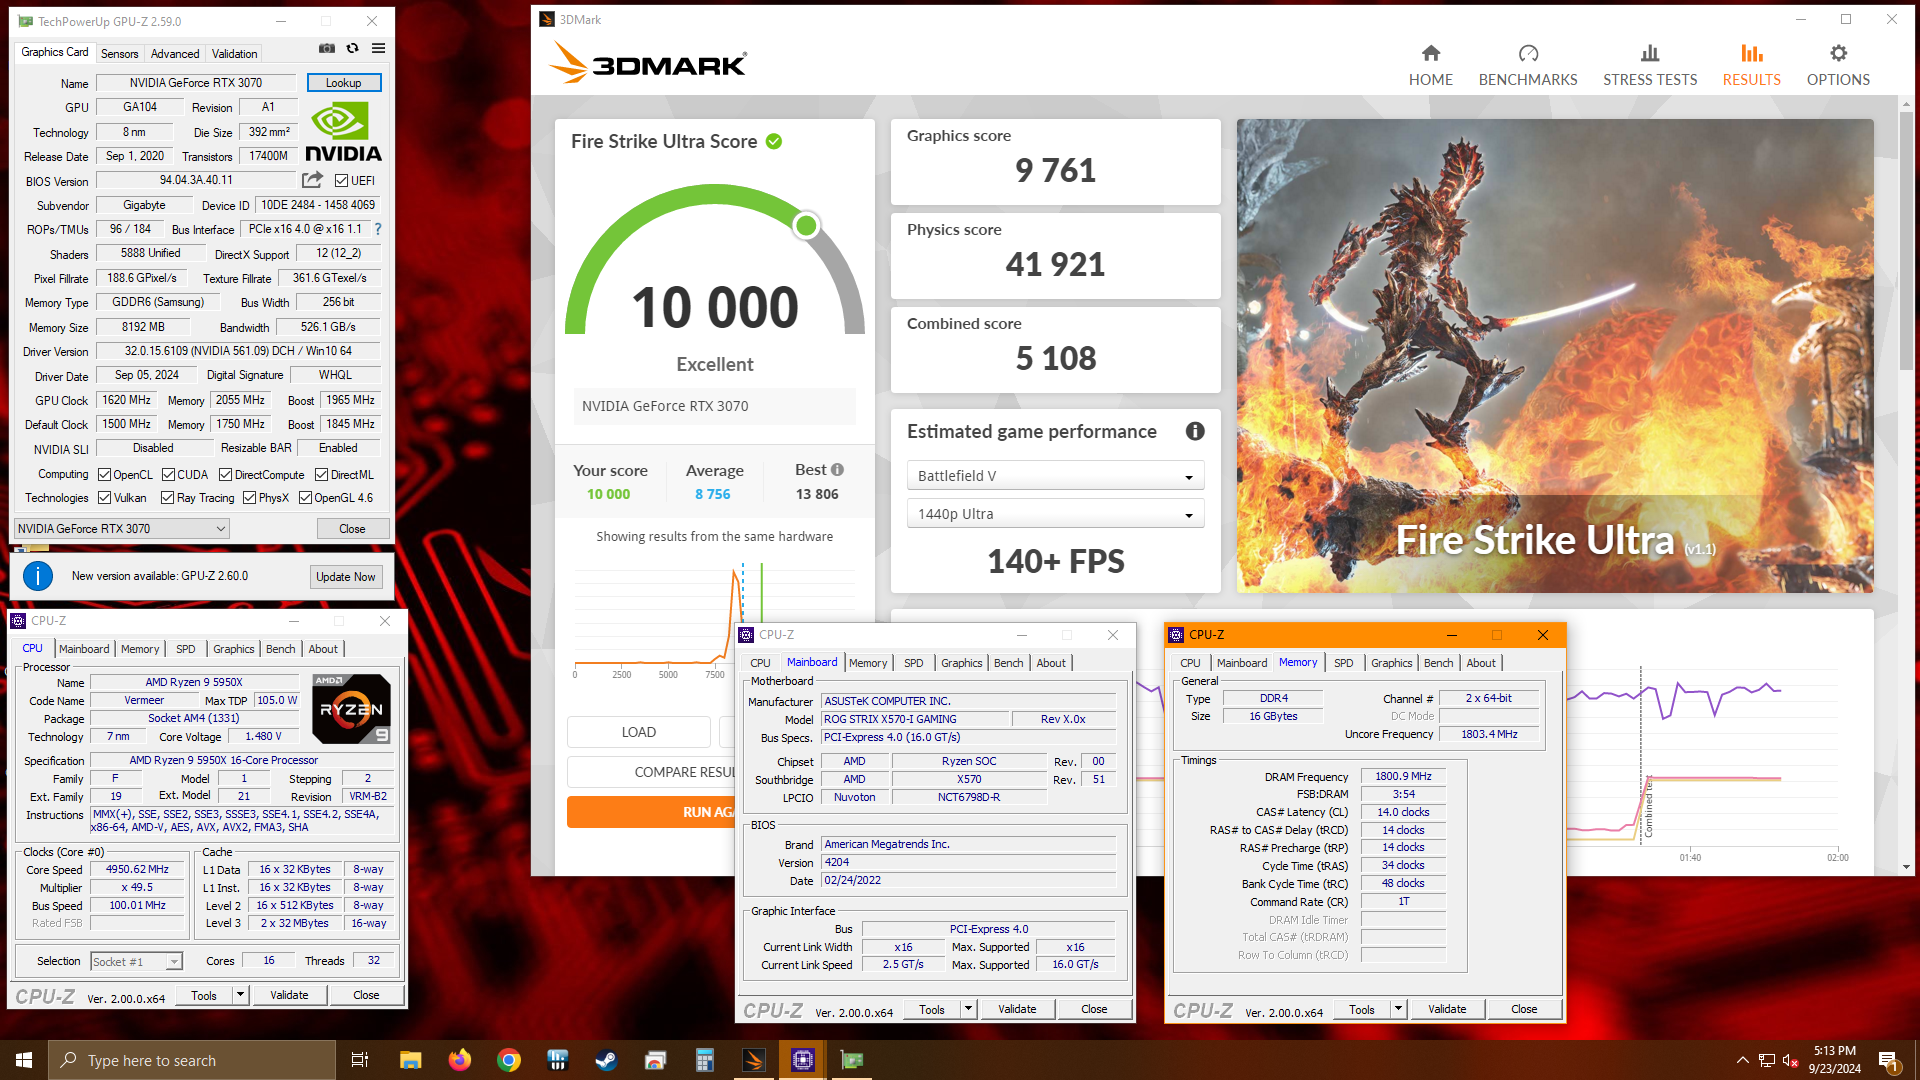The width and height of the screenshot is (1920, 1080).
Task: Open OPTIONS gear in 3DMark
Action: pos(1838,66)
